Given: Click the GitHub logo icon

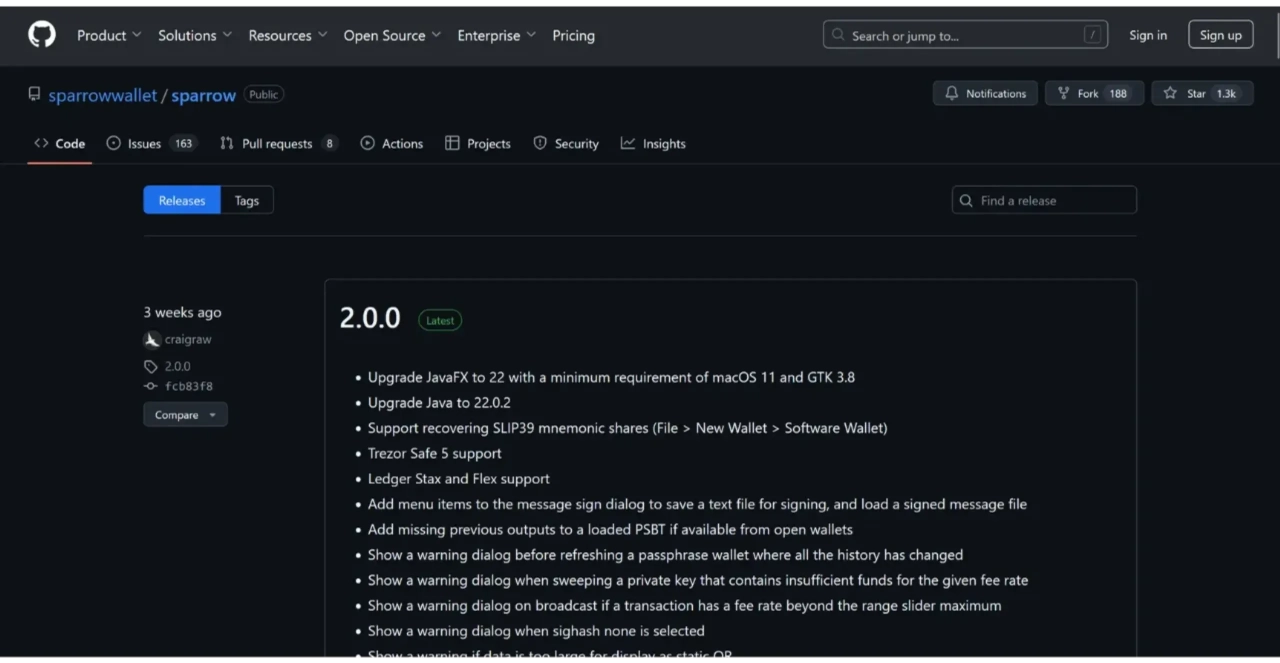Looking at the screenshot, I should pos(42,35).
